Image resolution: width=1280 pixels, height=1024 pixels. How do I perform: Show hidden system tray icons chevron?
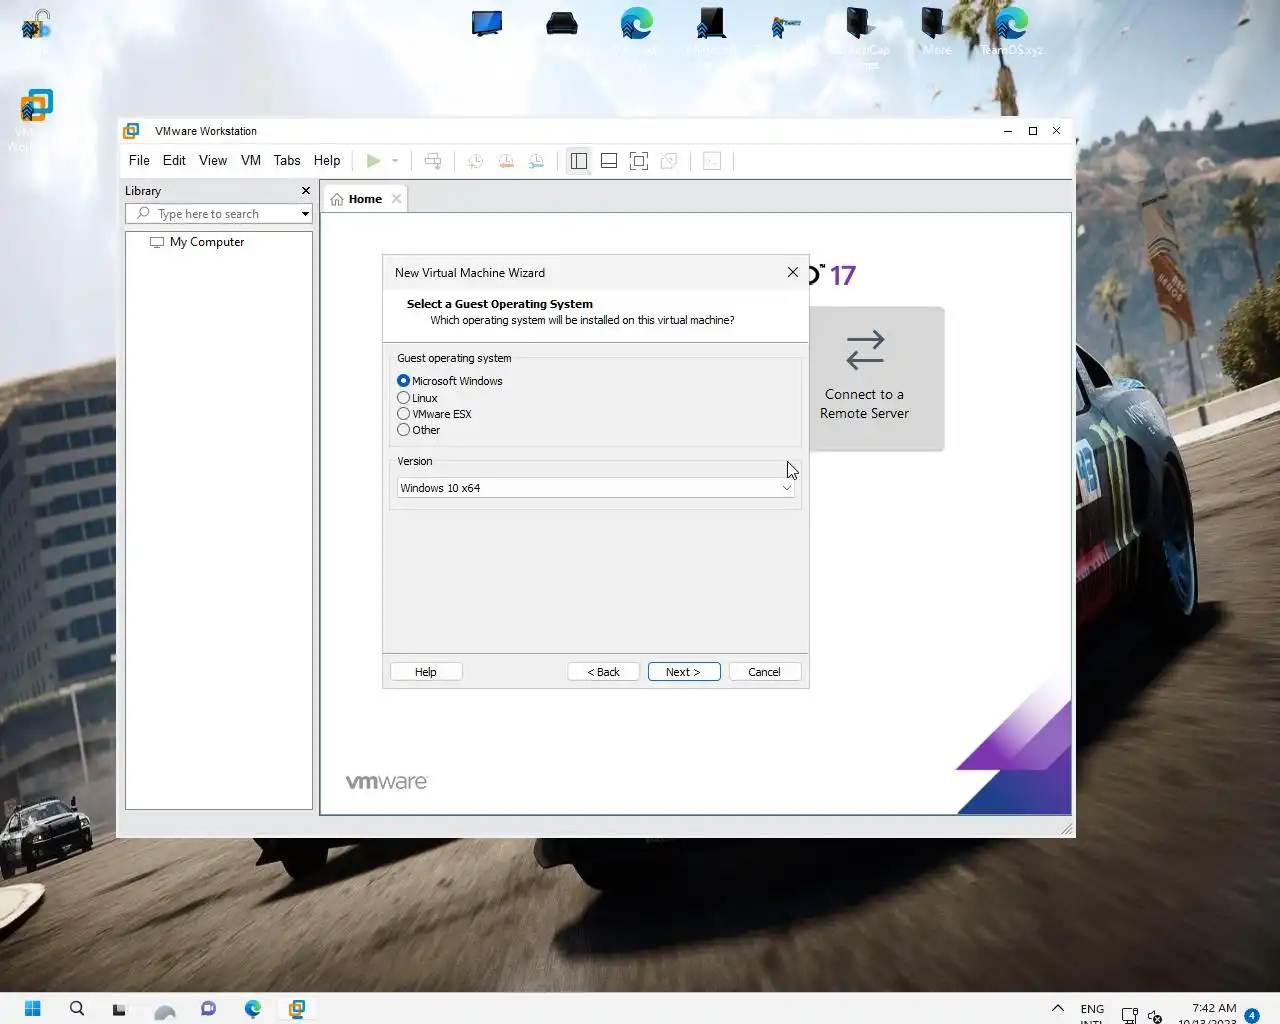pos(1057,1008)
